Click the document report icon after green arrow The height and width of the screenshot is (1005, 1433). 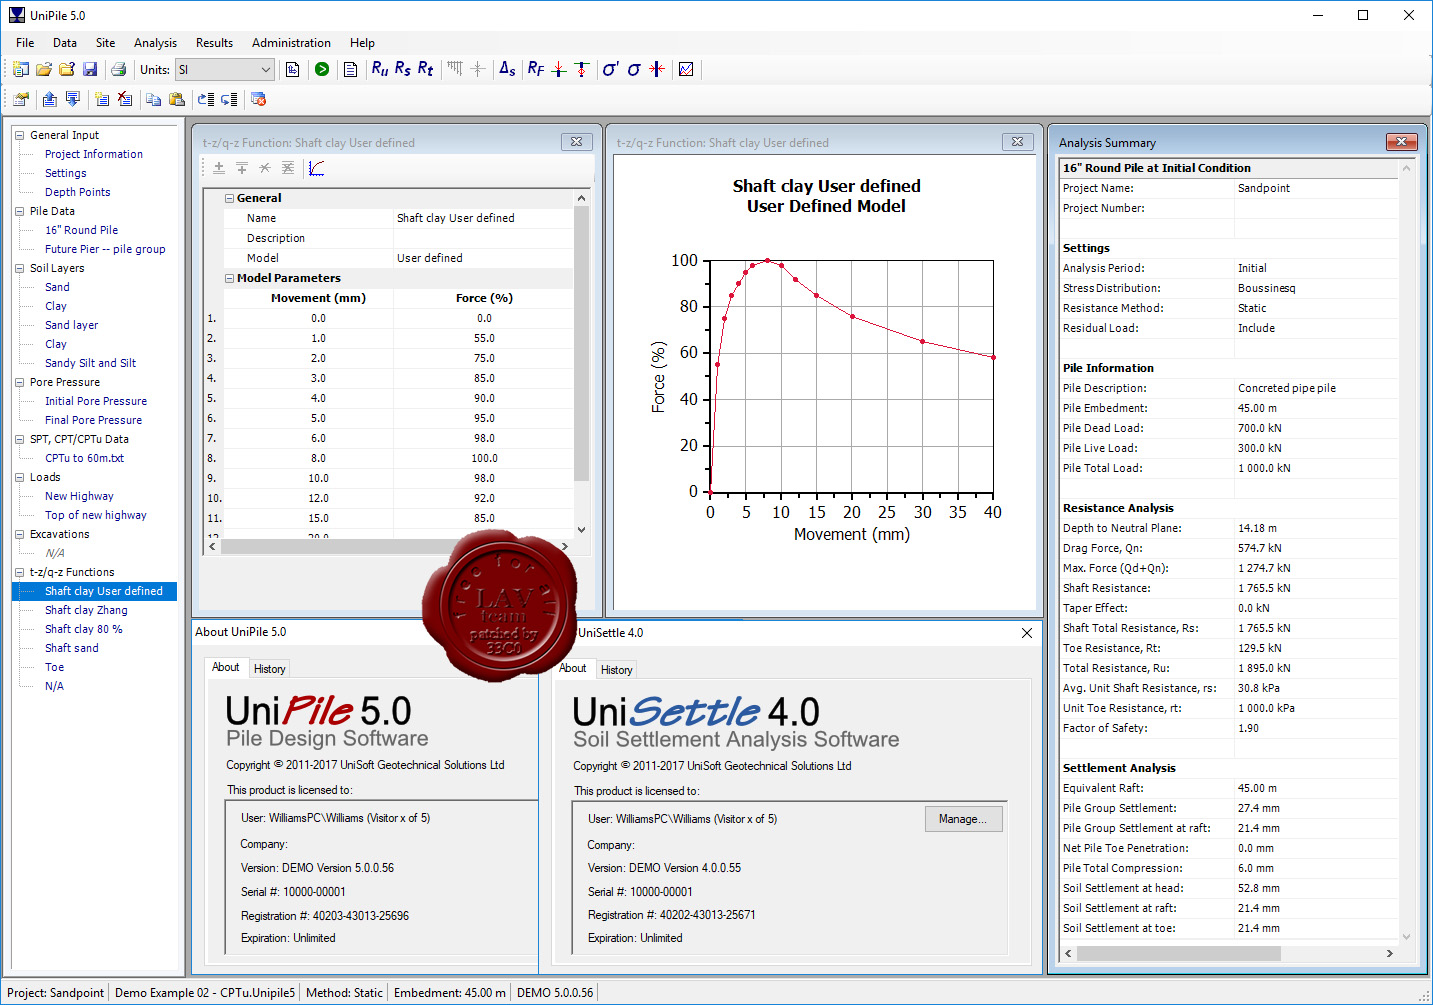350,69
